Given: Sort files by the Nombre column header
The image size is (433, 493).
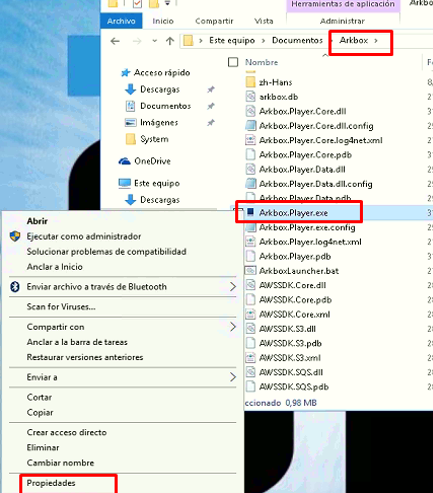Looking at the screenshot, I should tap(261, 62).
